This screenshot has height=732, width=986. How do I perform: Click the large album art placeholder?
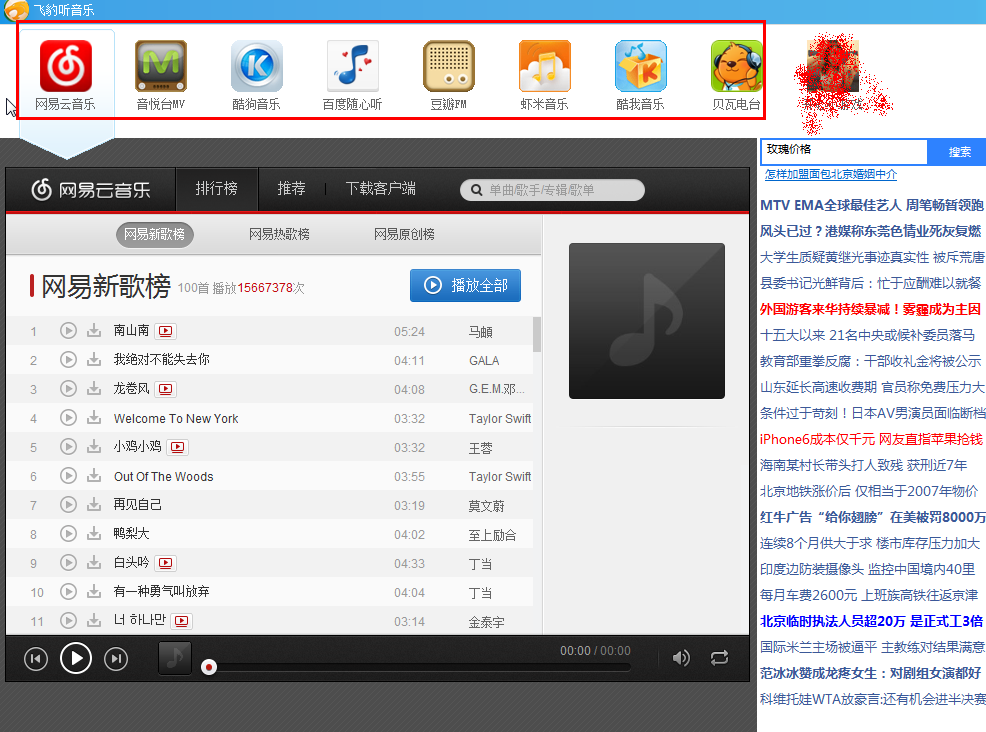pyautogui.click(x=646, y=321)
